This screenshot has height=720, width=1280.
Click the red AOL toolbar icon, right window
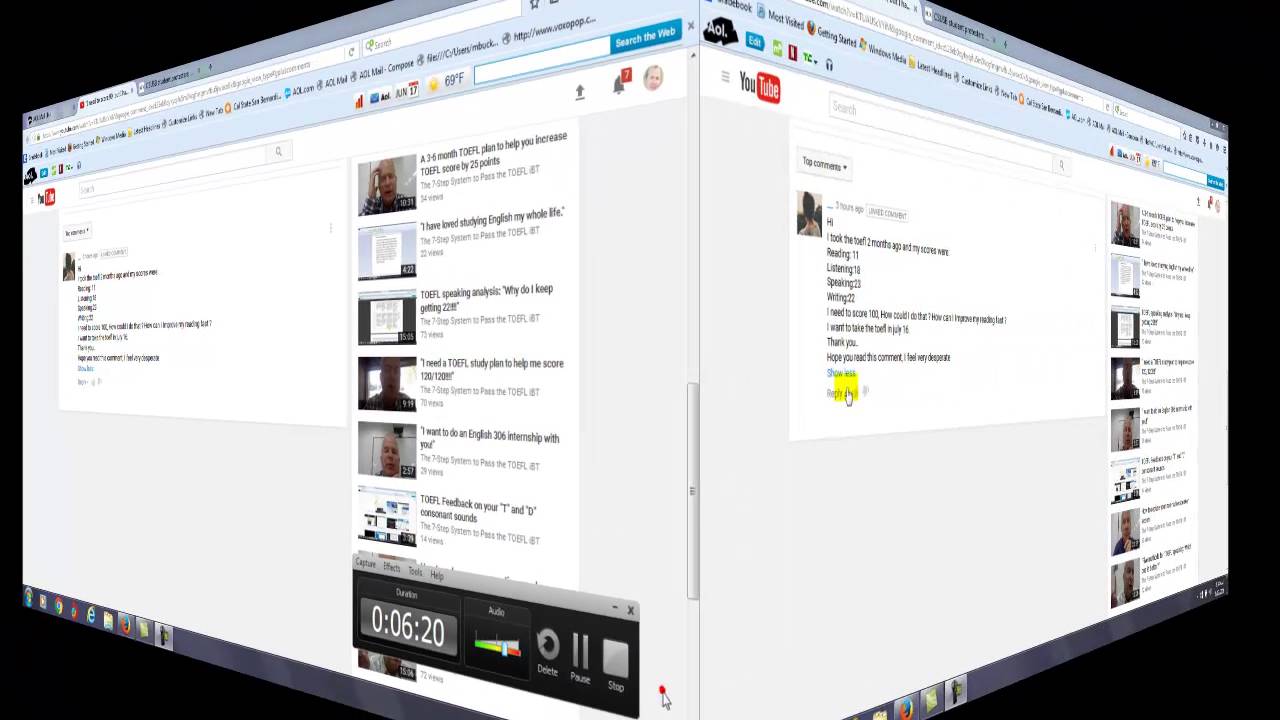point(792,52)
